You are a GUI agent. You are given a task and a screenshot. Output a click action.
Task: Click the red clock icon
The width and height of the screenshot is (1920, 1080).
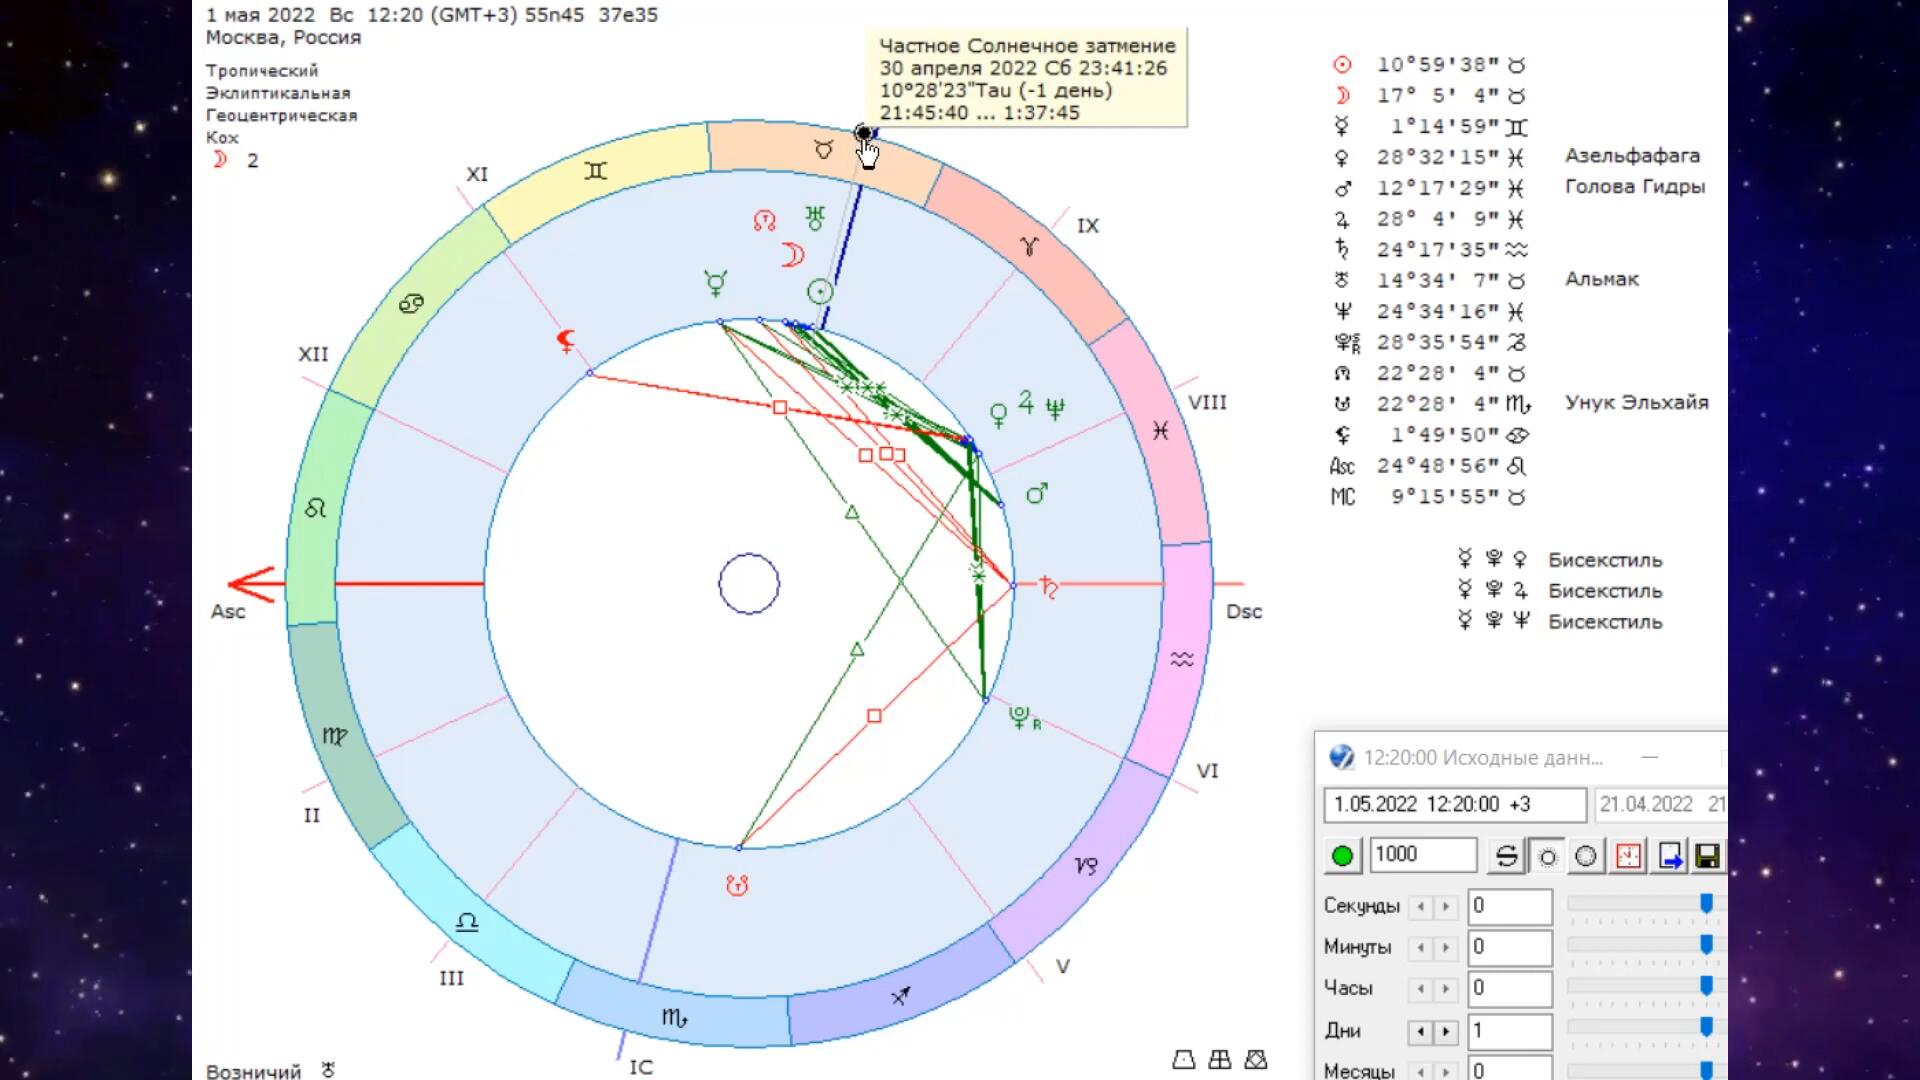coord(1629,856)
